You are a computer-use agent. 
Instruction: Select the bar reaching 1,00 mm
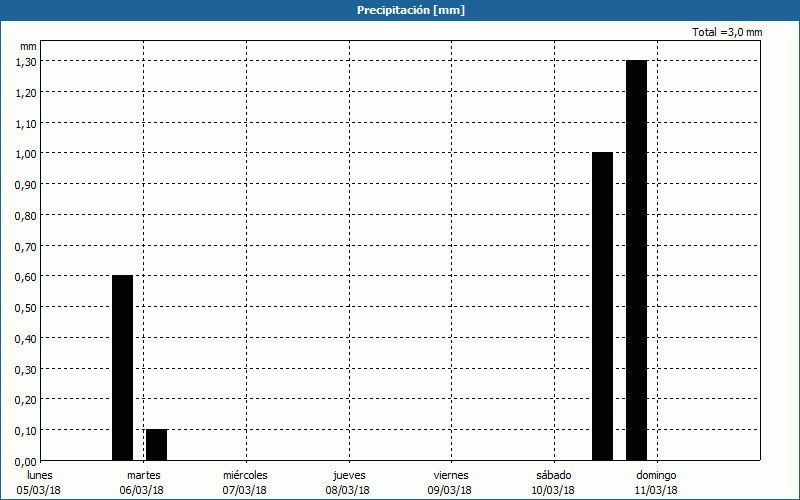602,306
